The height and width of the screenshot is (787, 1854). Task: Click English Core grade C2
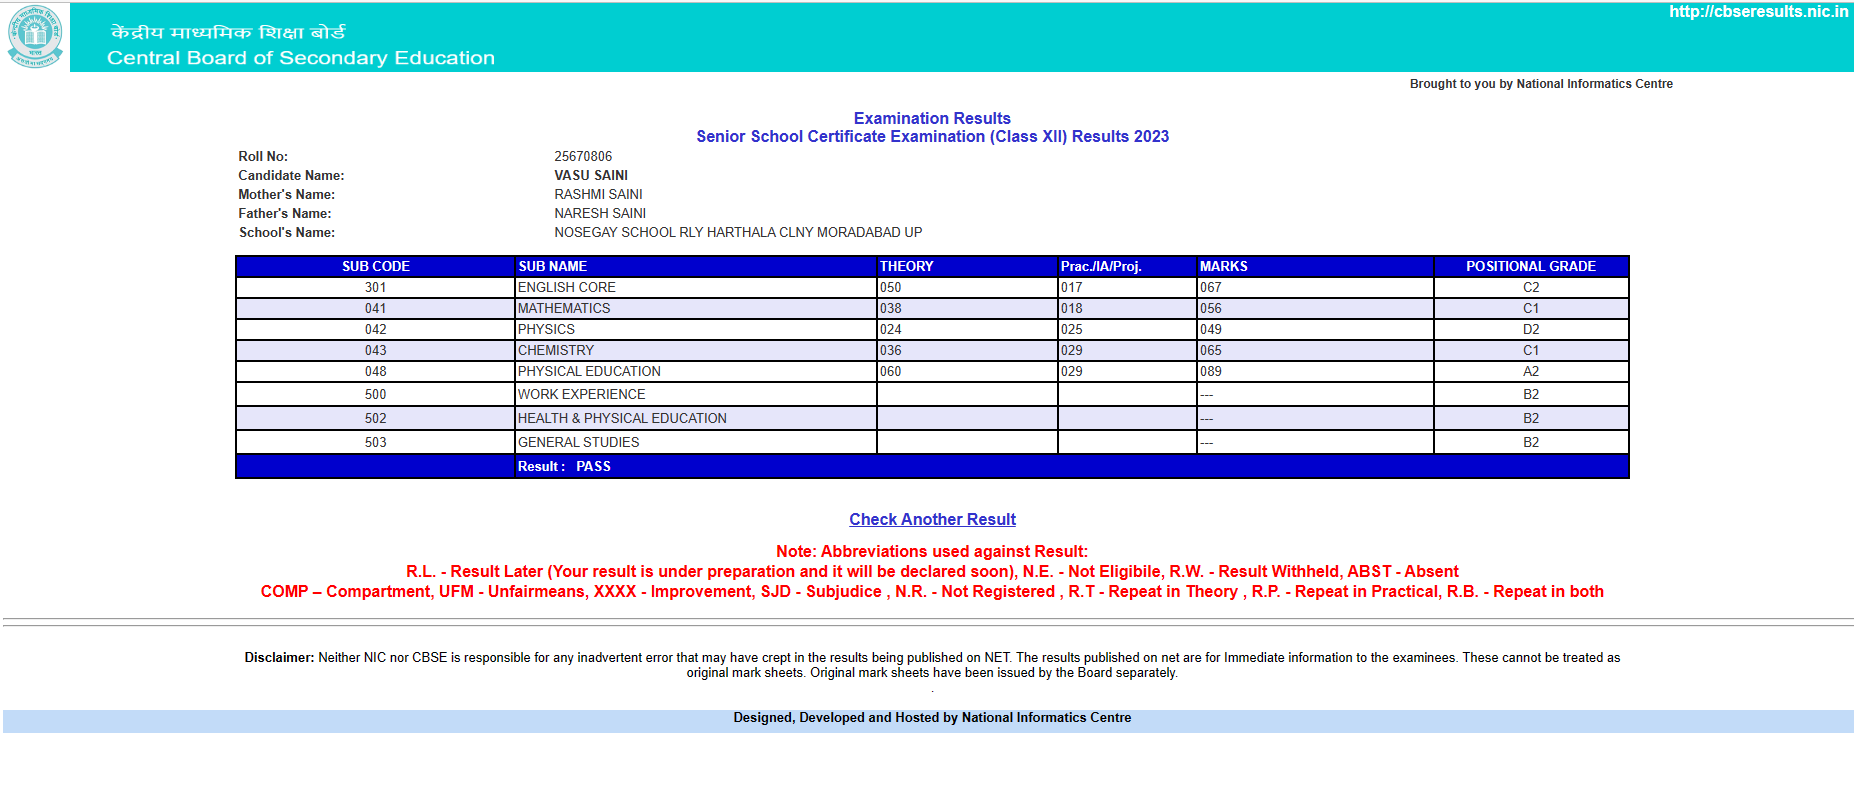point(1531,287)
